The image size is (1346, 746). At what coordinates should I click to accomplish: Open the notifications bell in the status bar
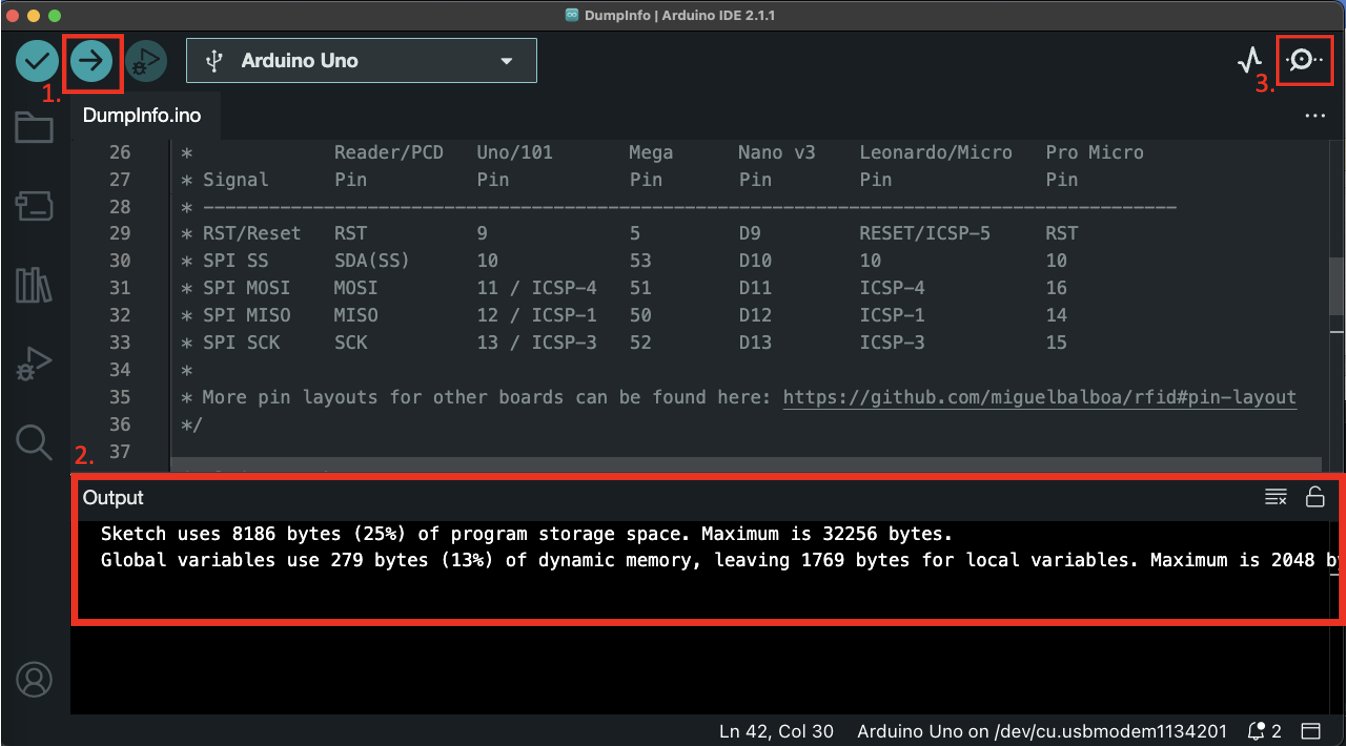(x=1264, y=731)
